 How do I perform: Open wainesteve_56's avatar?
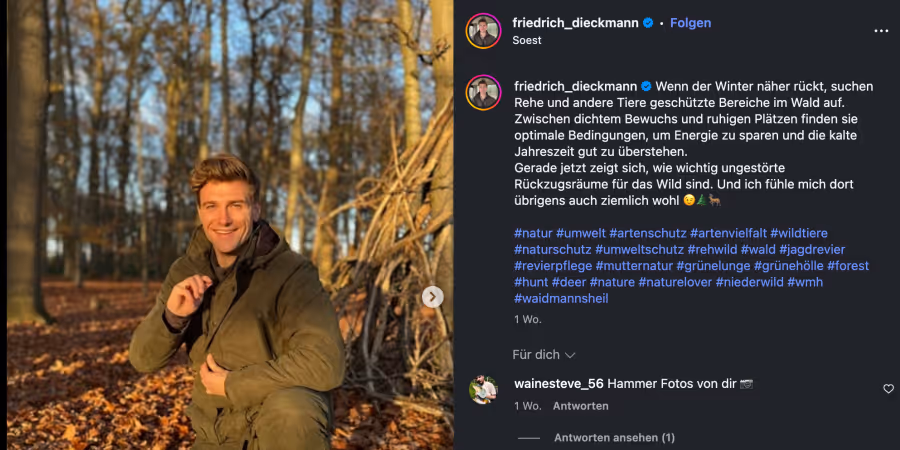483,390
